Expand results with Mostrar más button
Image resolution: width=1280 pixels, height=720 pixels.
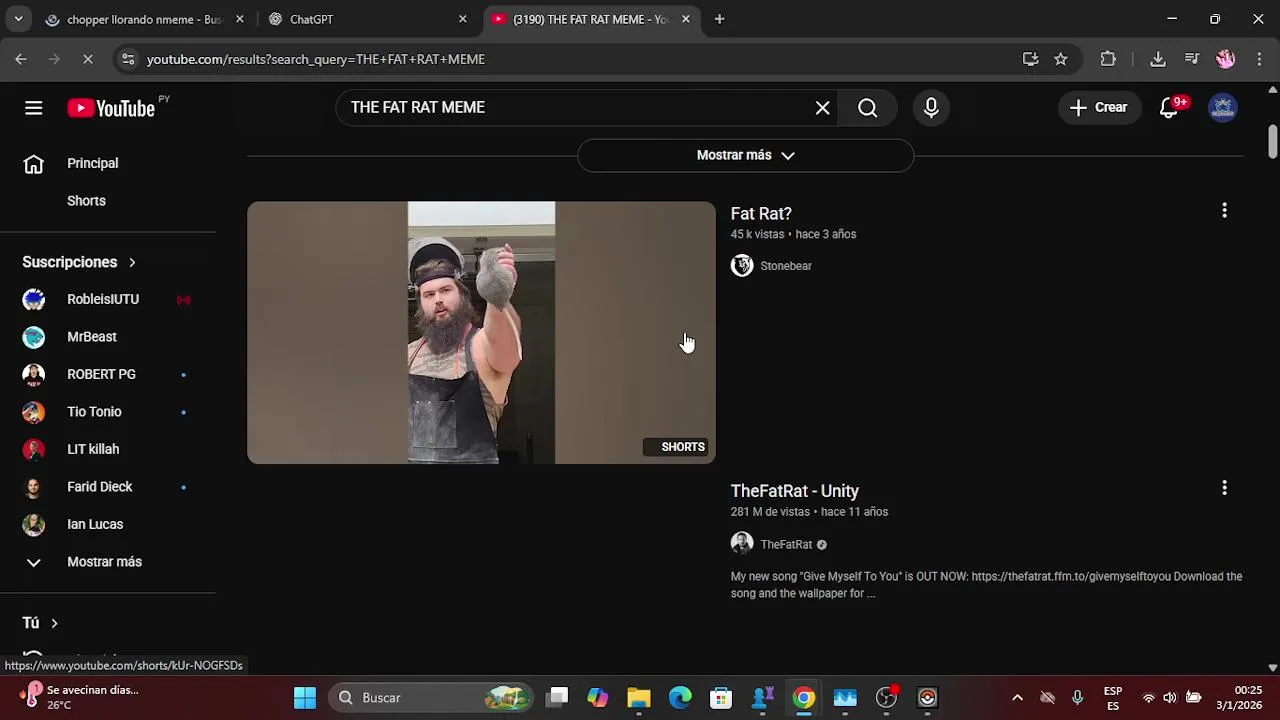click(x=746, y=155)
